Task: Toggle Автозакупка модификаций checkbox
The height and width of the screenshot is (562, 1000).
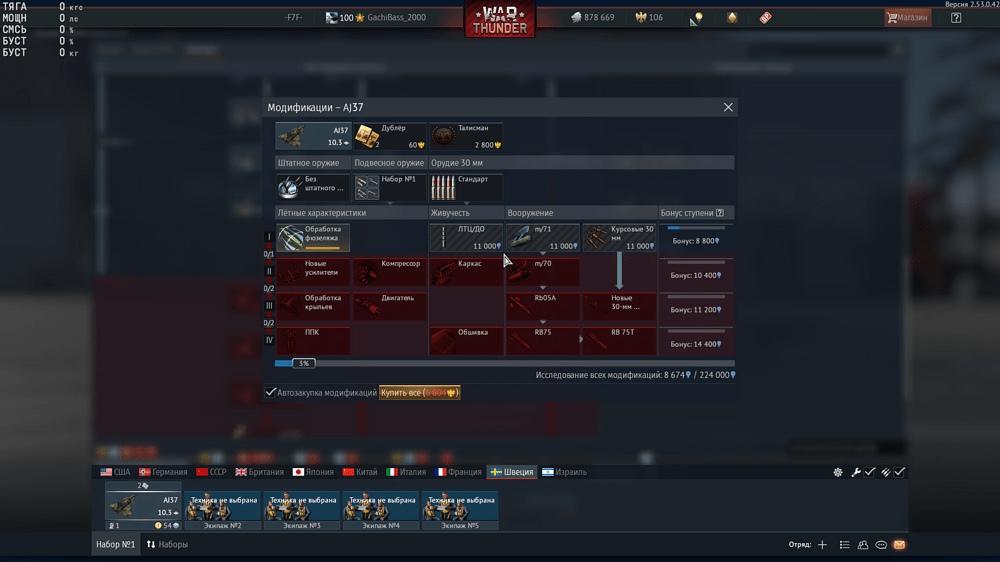Action: [x=271, y=393]
